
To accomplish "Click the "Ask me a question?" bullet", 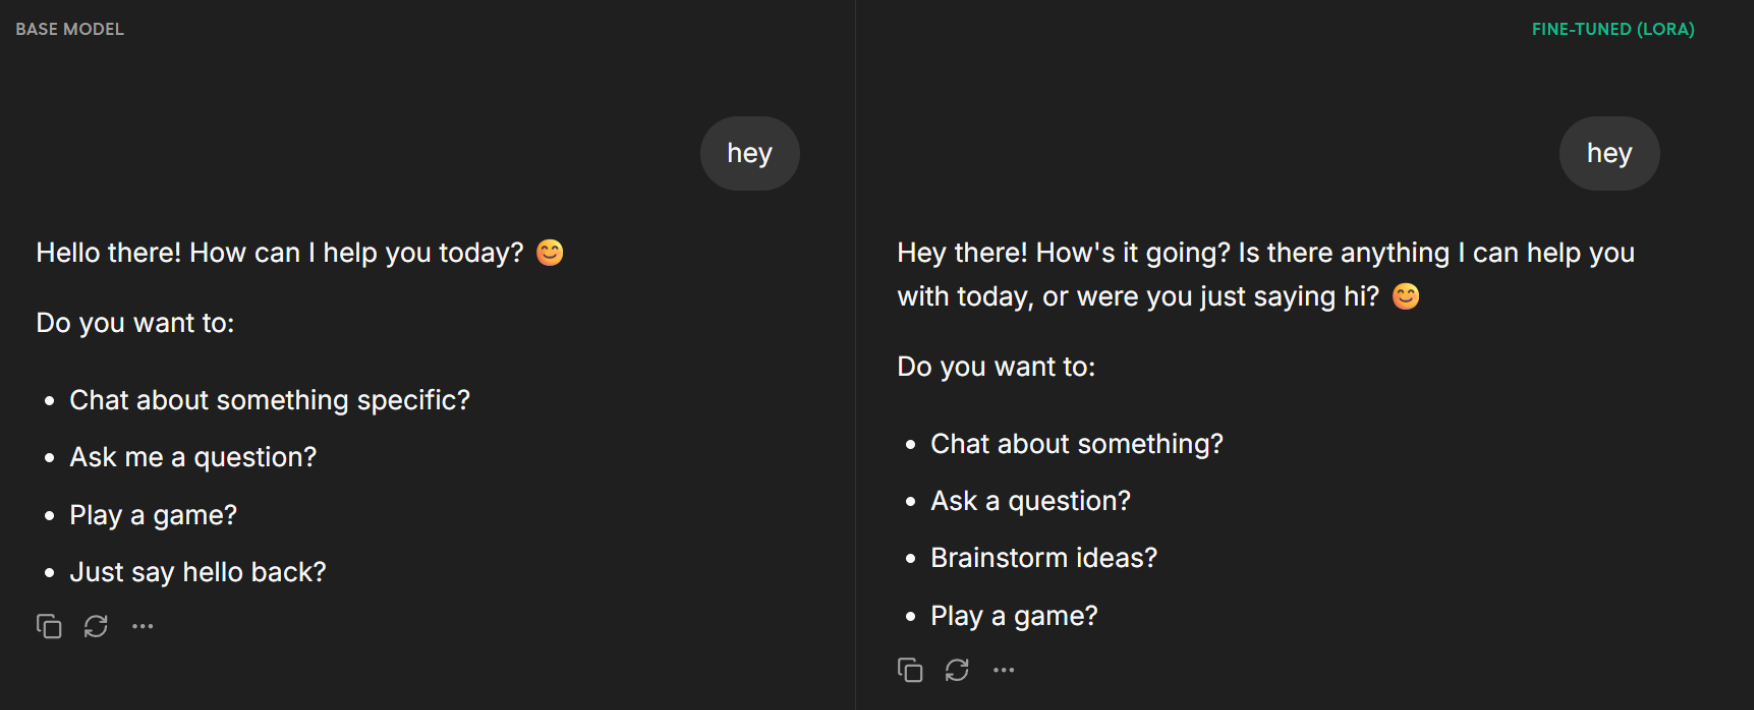I will coord(193,458).
